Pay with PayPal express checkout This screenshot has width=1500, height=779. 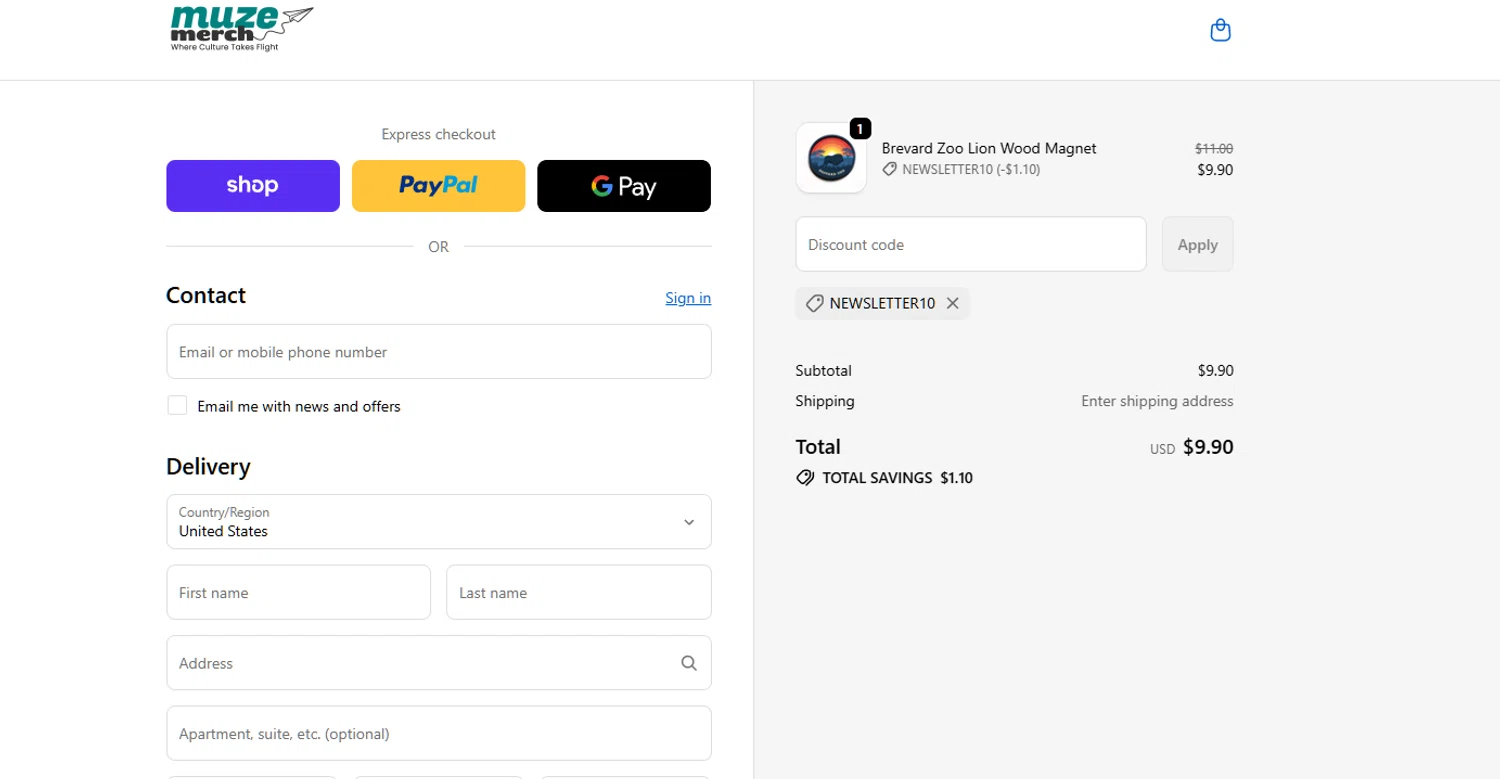(x=438, y=186)
